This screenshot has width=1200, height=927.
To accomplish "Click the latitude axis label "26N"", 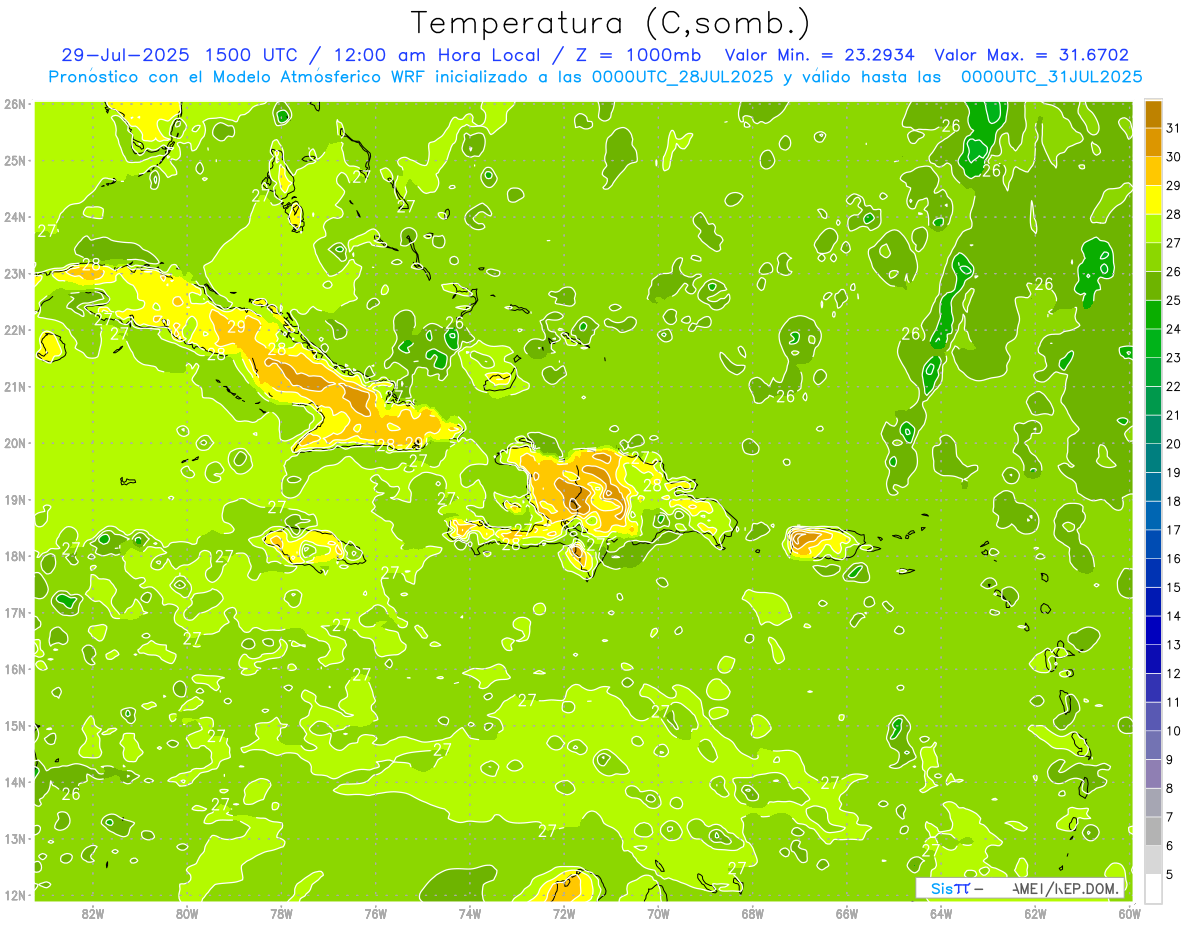I will [15, 104].
